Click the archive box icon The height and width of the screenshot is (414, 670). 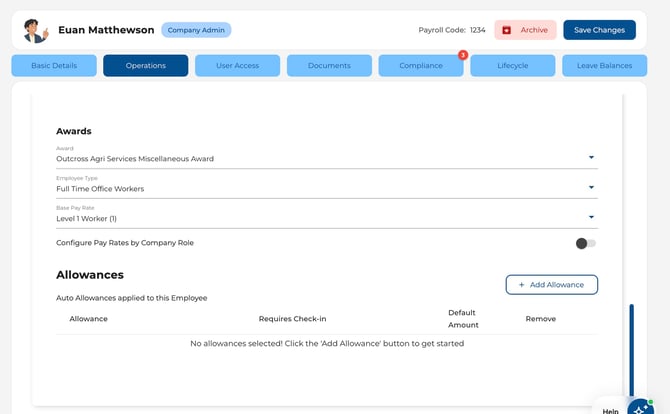point(506,30)
